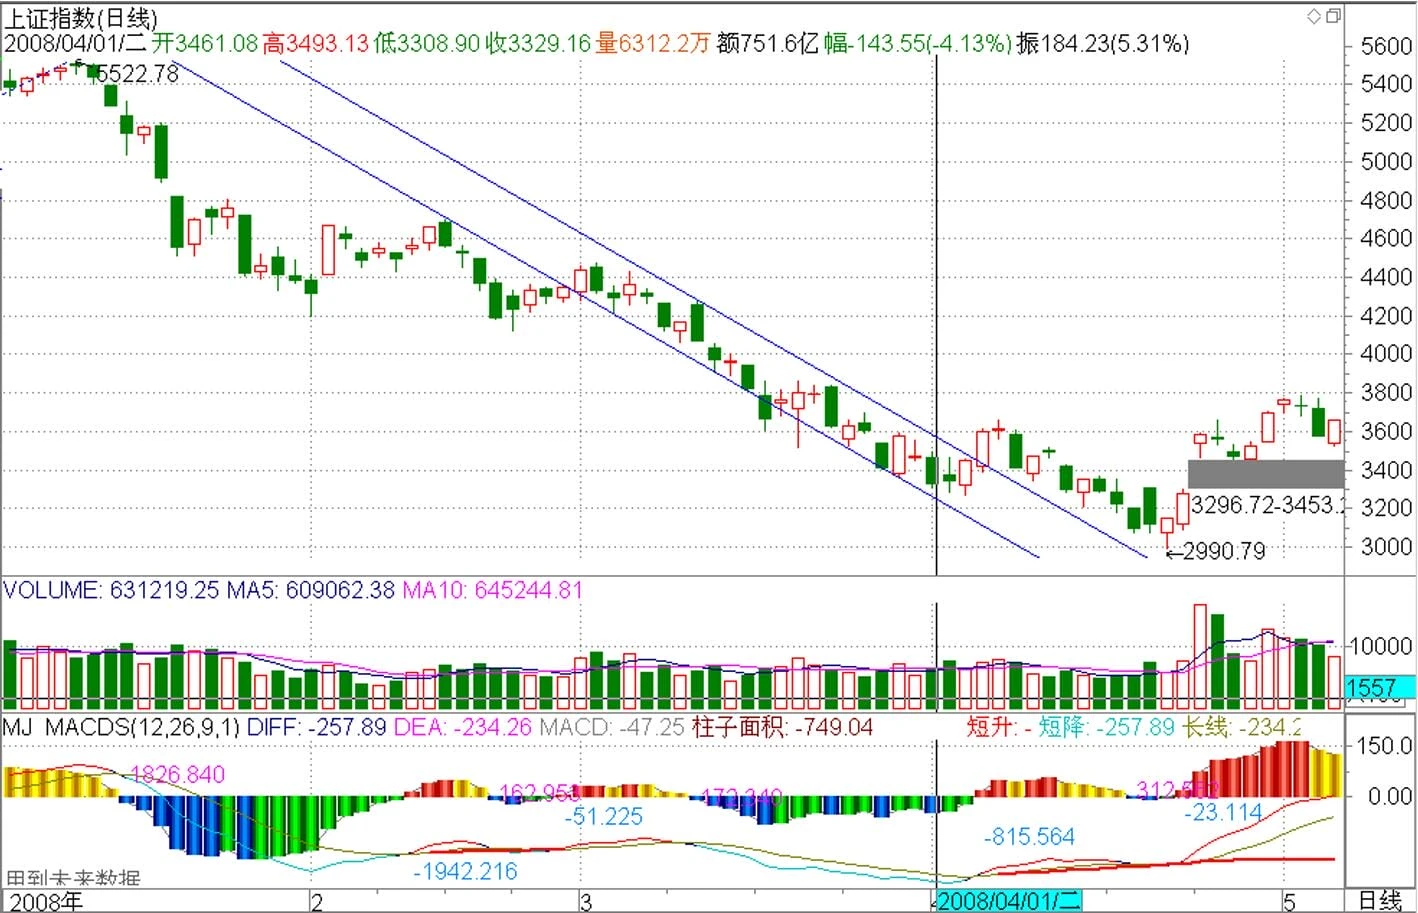Select the gray 3296.72-3453 gap zone
This screenshot has height=913, width=1418.
(x=1266, y=473)
